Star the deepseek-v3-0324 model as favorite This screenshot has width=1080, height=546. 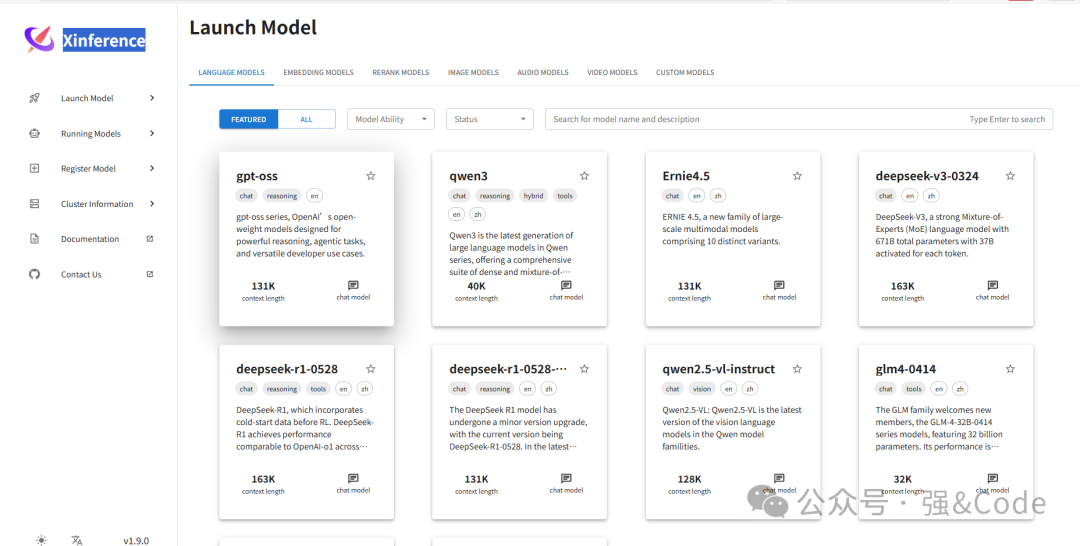click(1010, 176)
